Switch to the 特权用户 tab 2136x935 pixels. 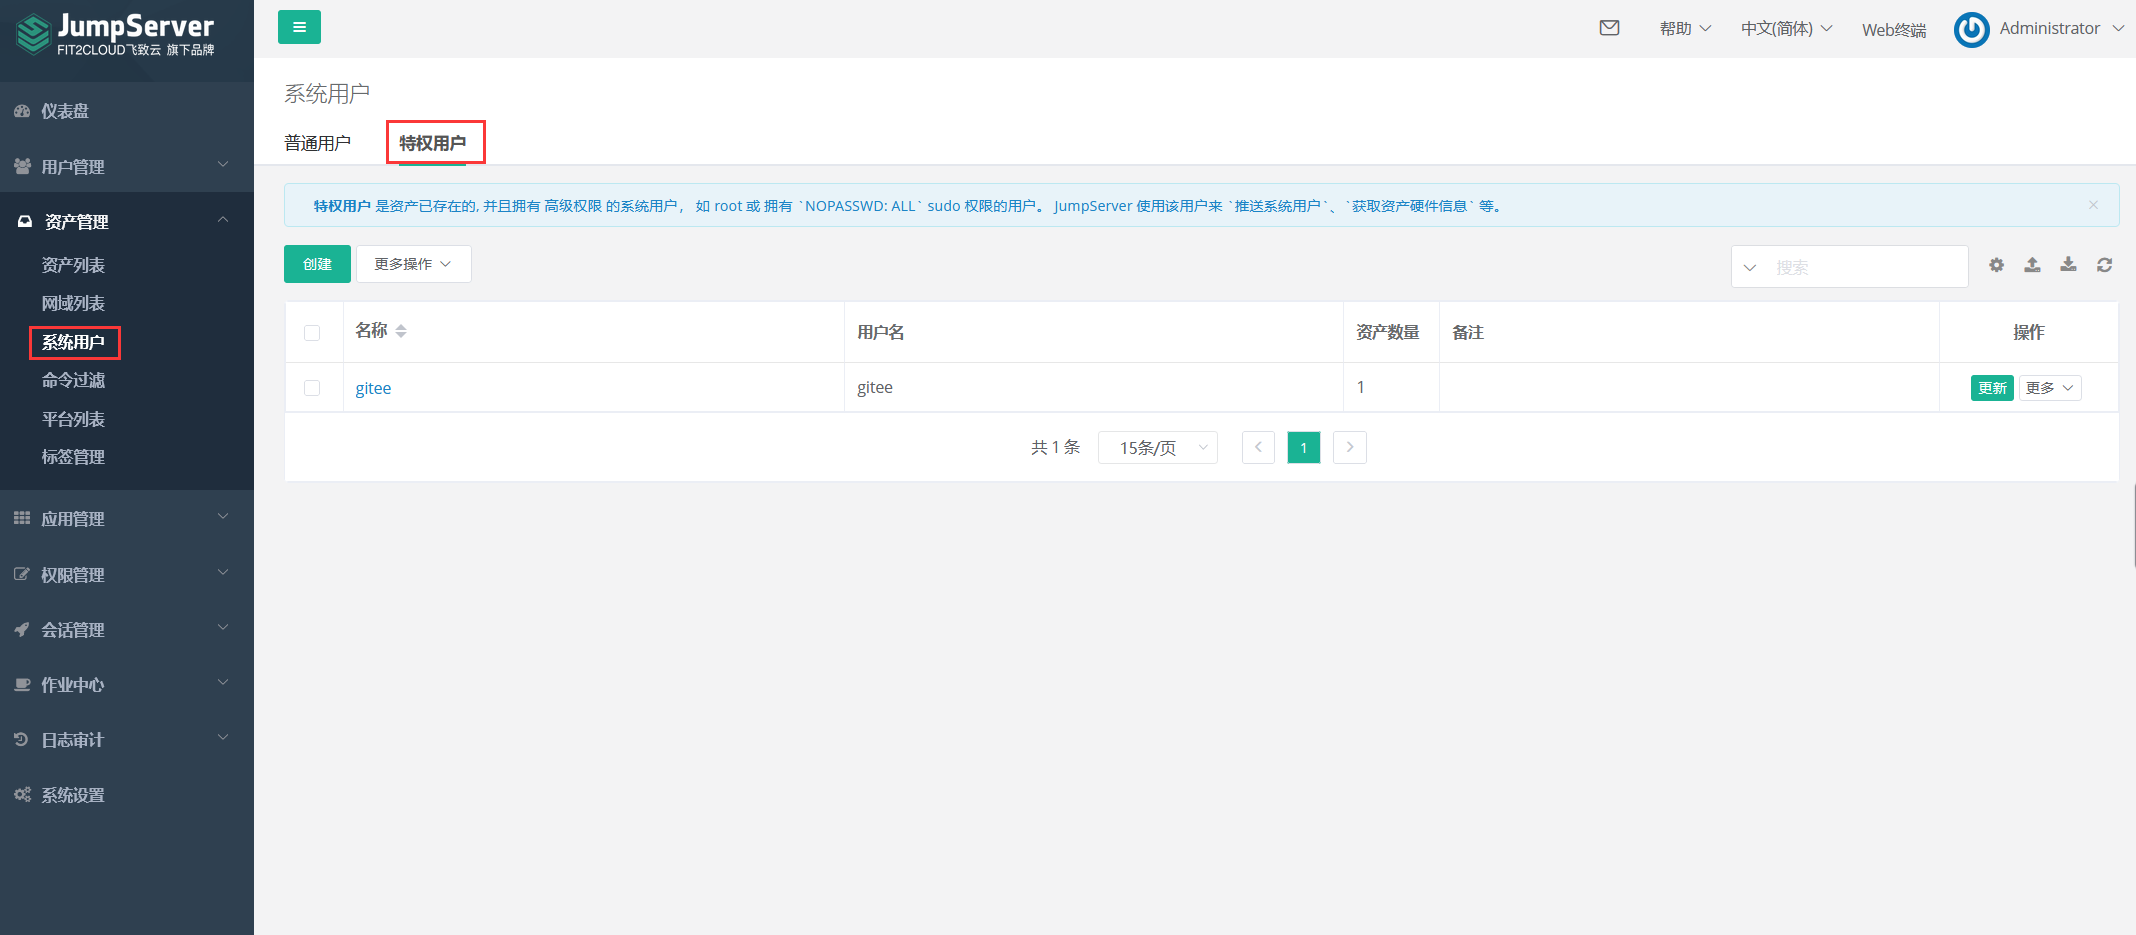[x=432, y=143]
